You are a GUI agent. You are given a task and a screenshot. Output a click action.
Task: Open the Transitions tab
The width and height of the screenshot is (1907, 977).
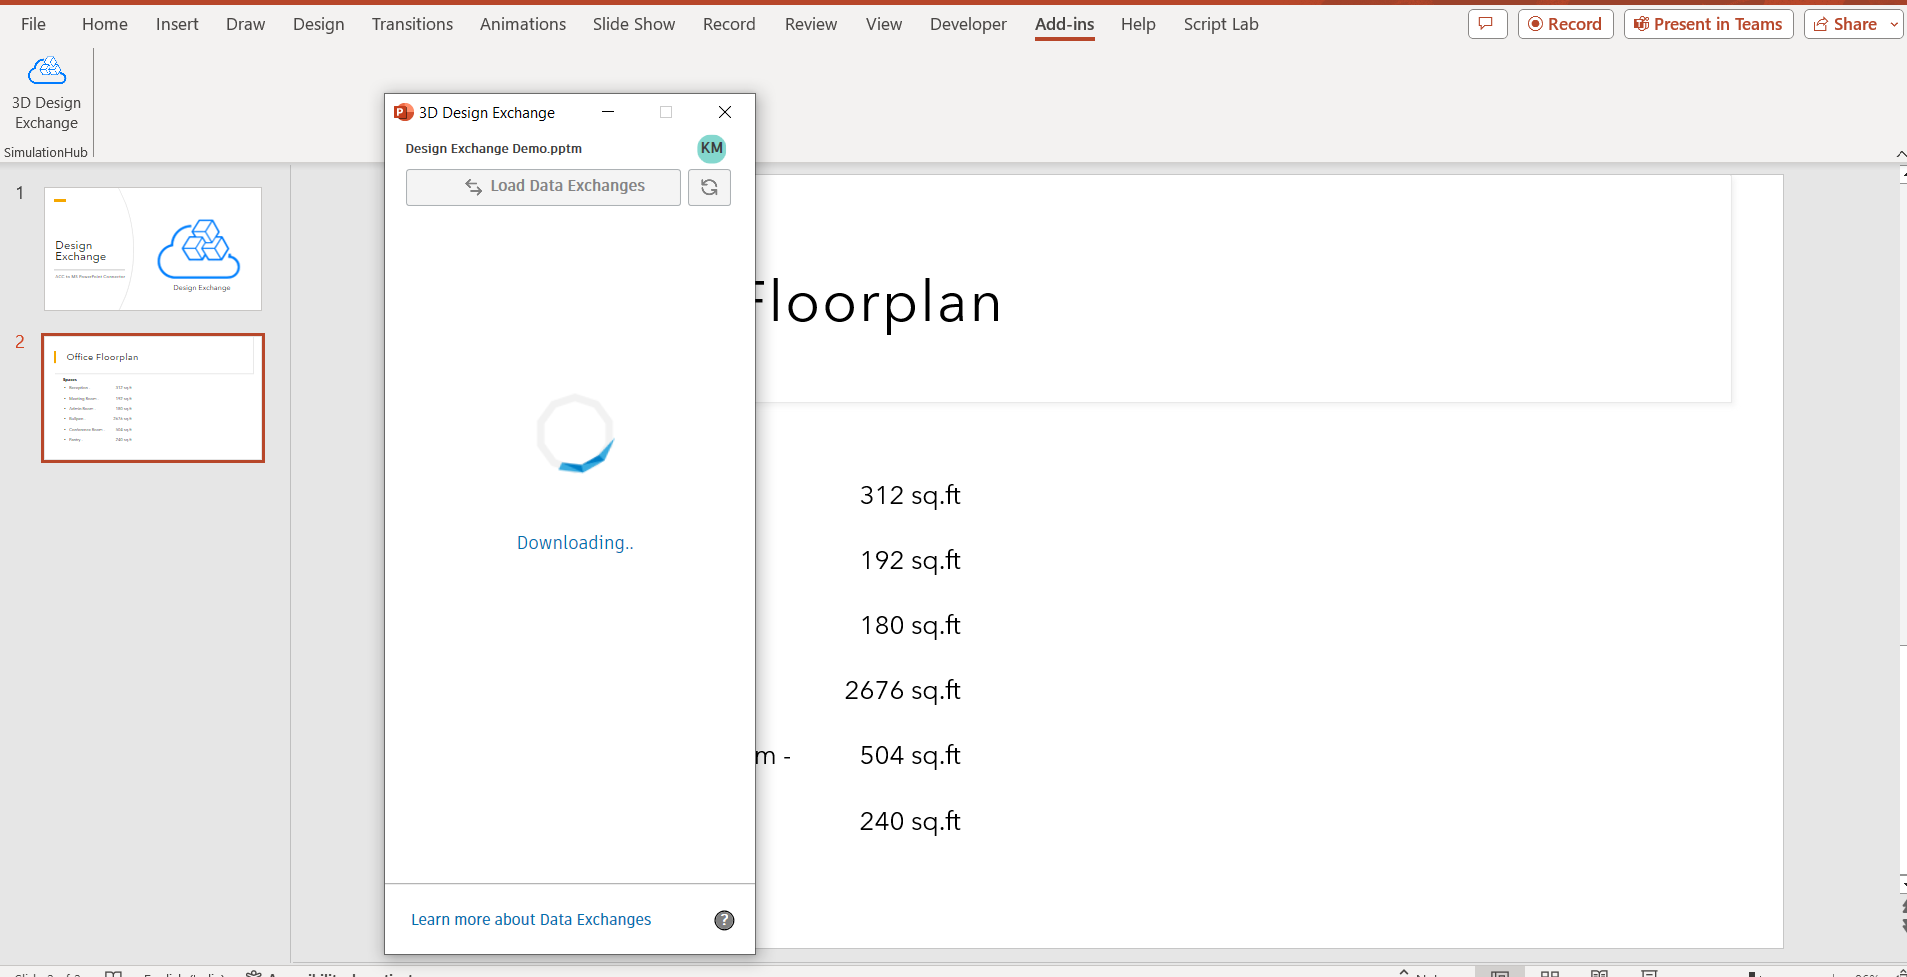(412, 24)
